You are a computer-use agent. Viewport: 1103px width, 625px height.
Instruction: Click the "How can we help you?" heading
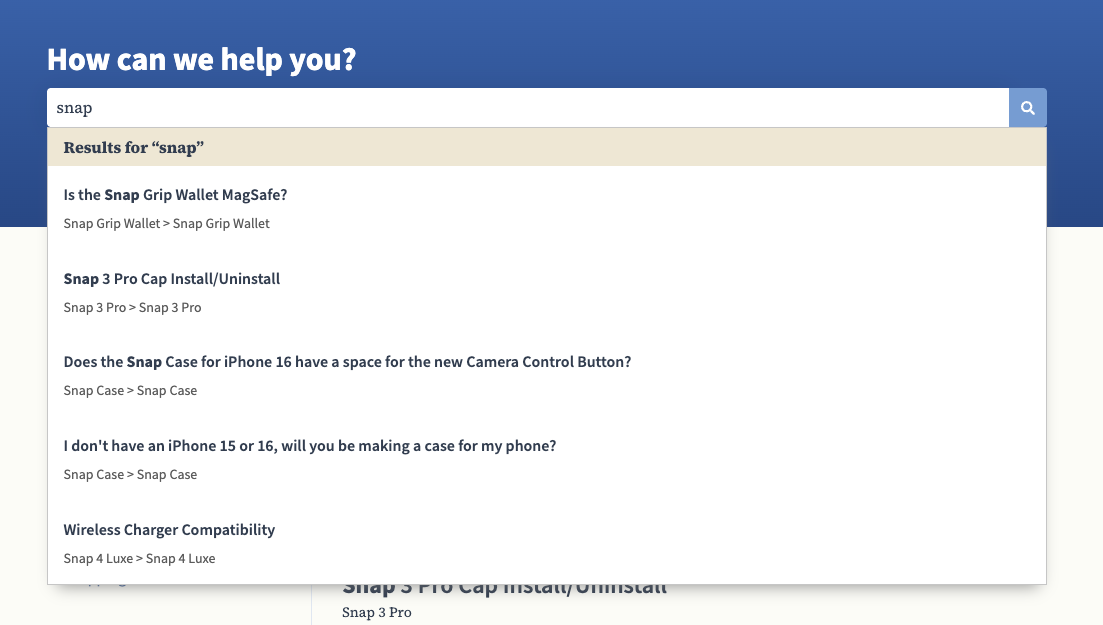pos(201,60)
